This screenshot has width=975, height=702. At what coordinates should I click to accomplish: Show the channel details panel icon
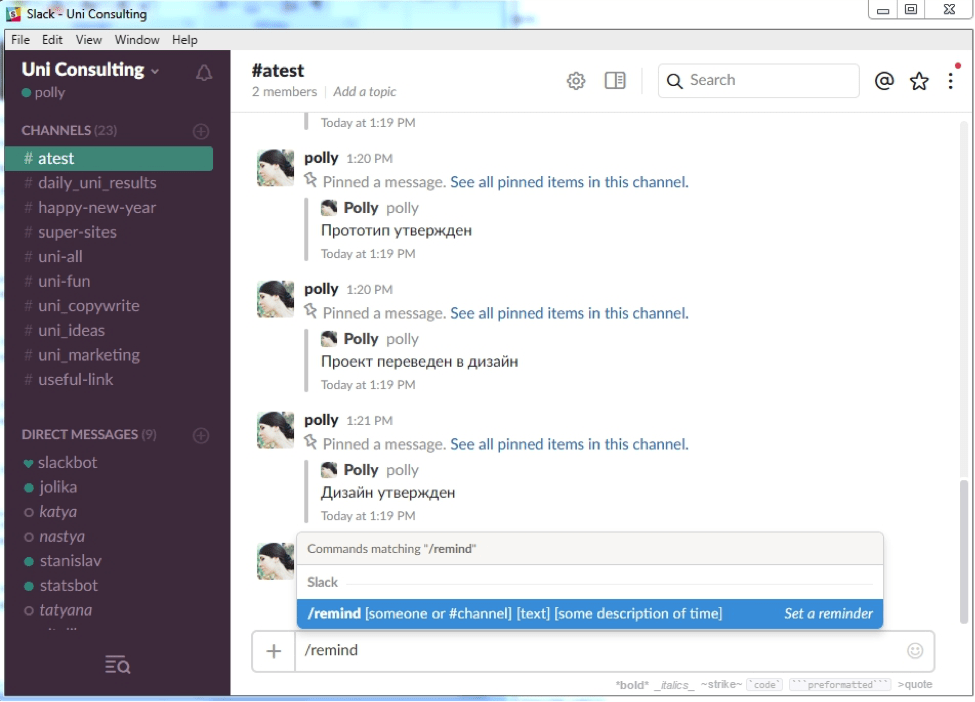[x=614, y=81]
